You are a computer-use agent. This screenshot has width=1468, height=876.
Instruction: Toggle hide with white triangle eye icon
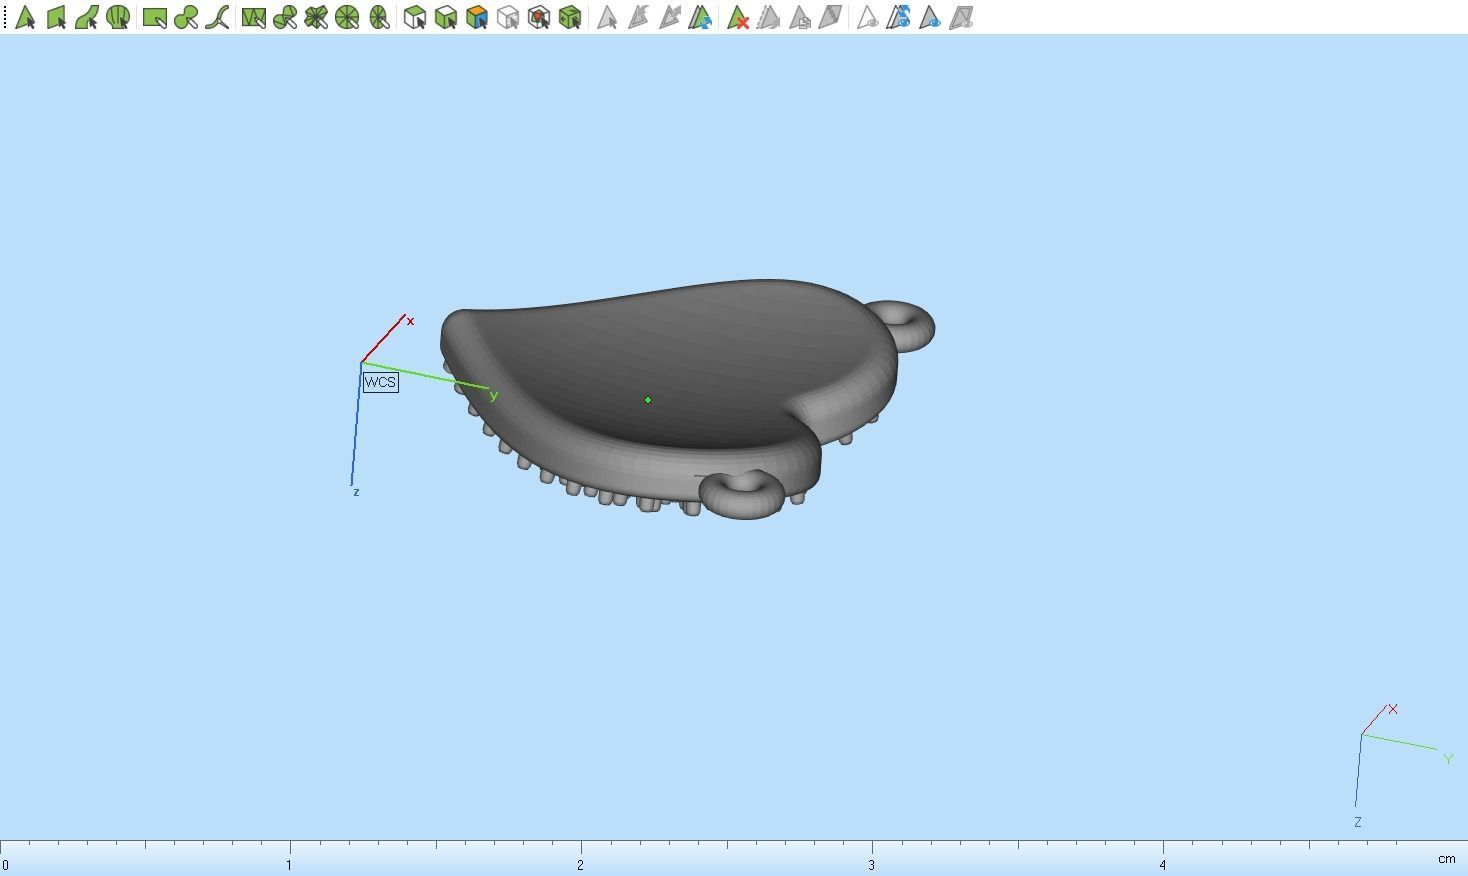point(867,17)
